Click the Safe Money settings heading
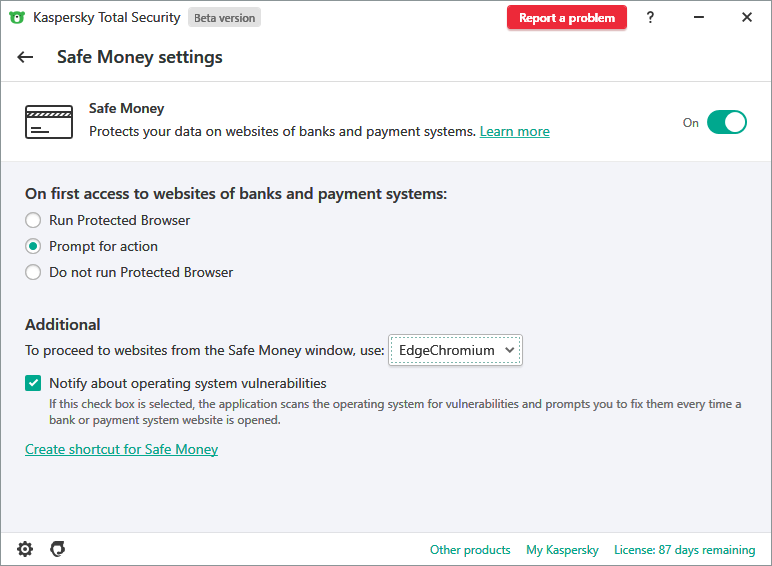772x566 pixels. tap(140, 57)
